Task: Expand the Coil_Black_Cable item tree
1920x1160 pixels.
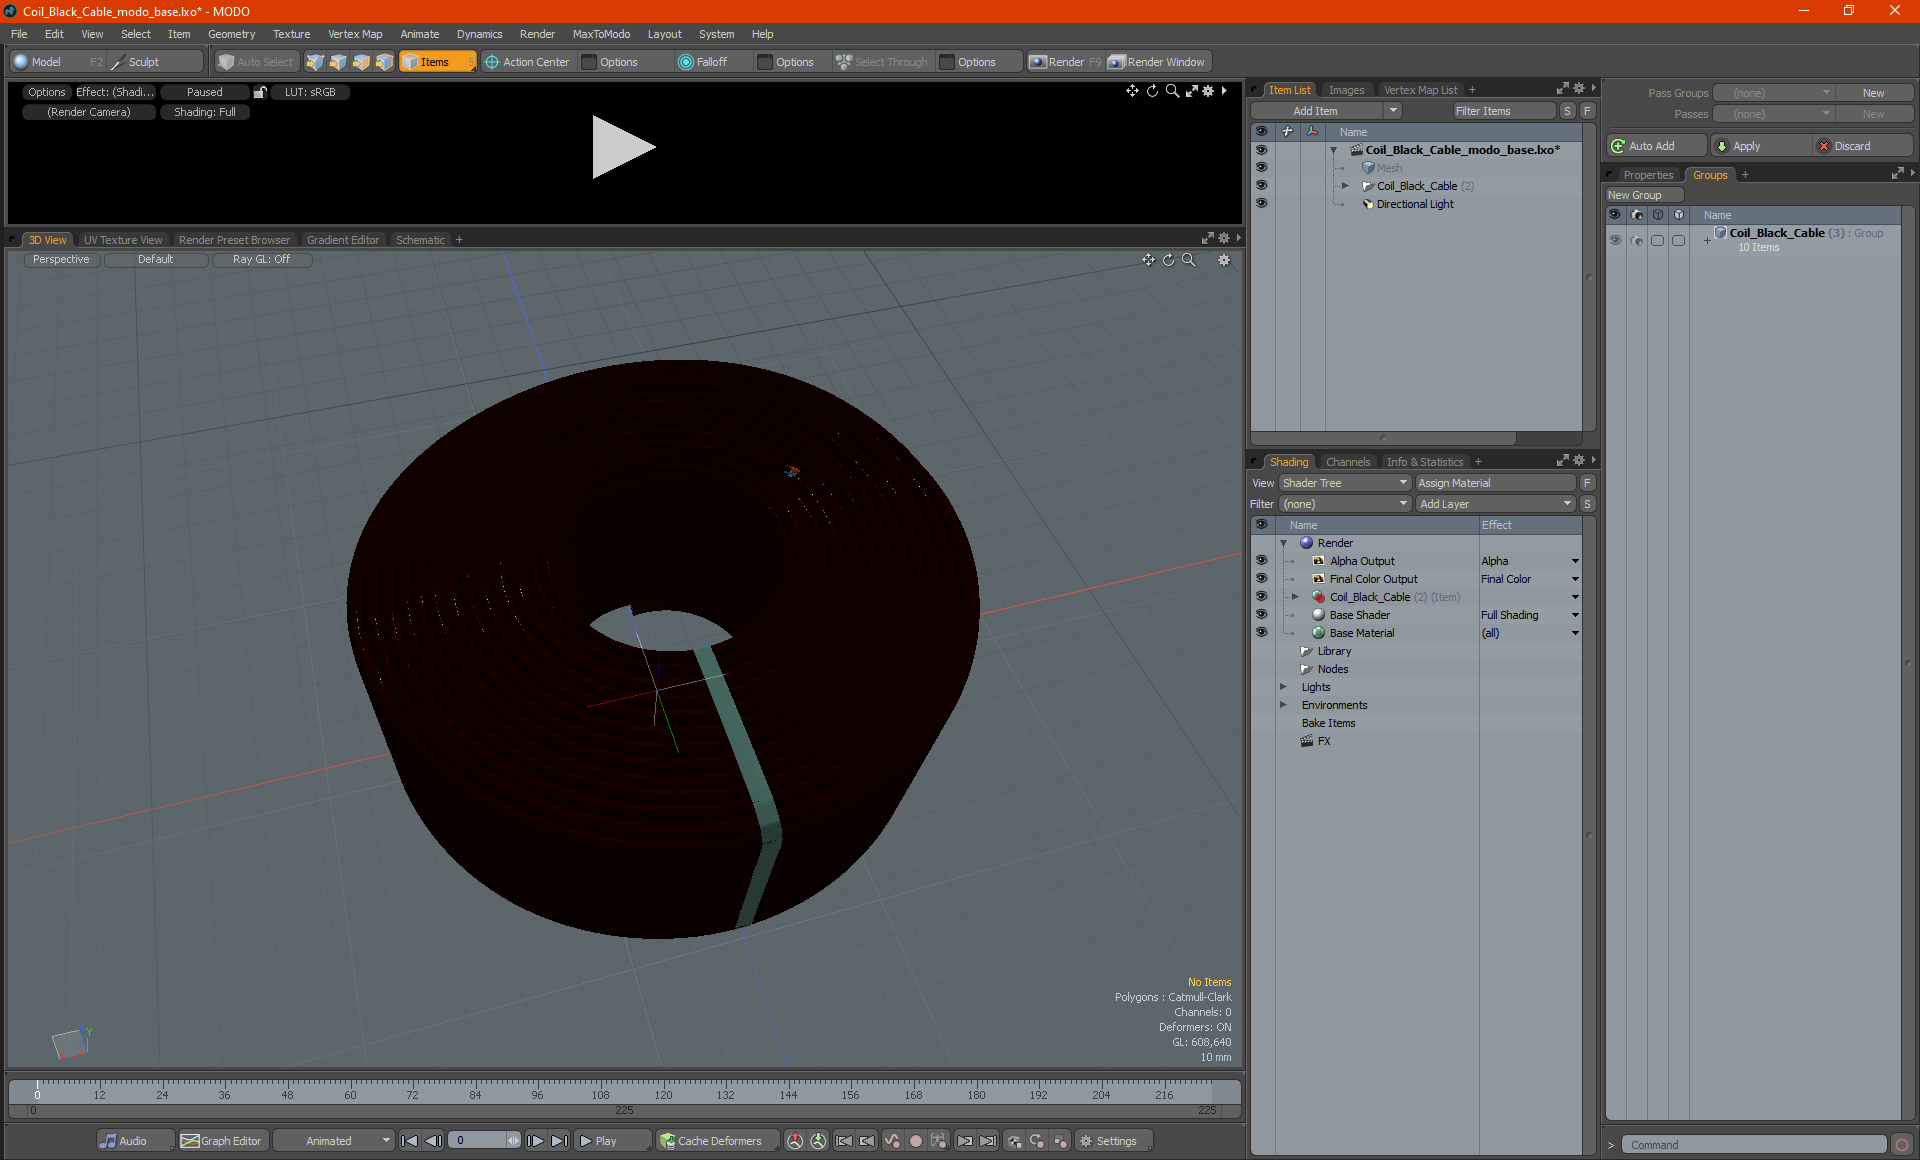Action: click(1345, 186)
